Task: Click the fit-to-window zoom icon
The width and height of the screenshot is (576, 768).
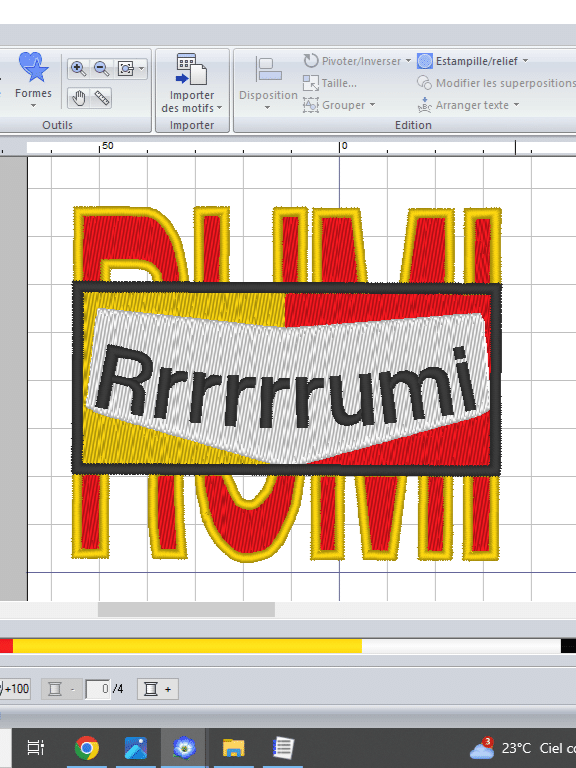Action: pyautogui.click(x=126, y=69)
